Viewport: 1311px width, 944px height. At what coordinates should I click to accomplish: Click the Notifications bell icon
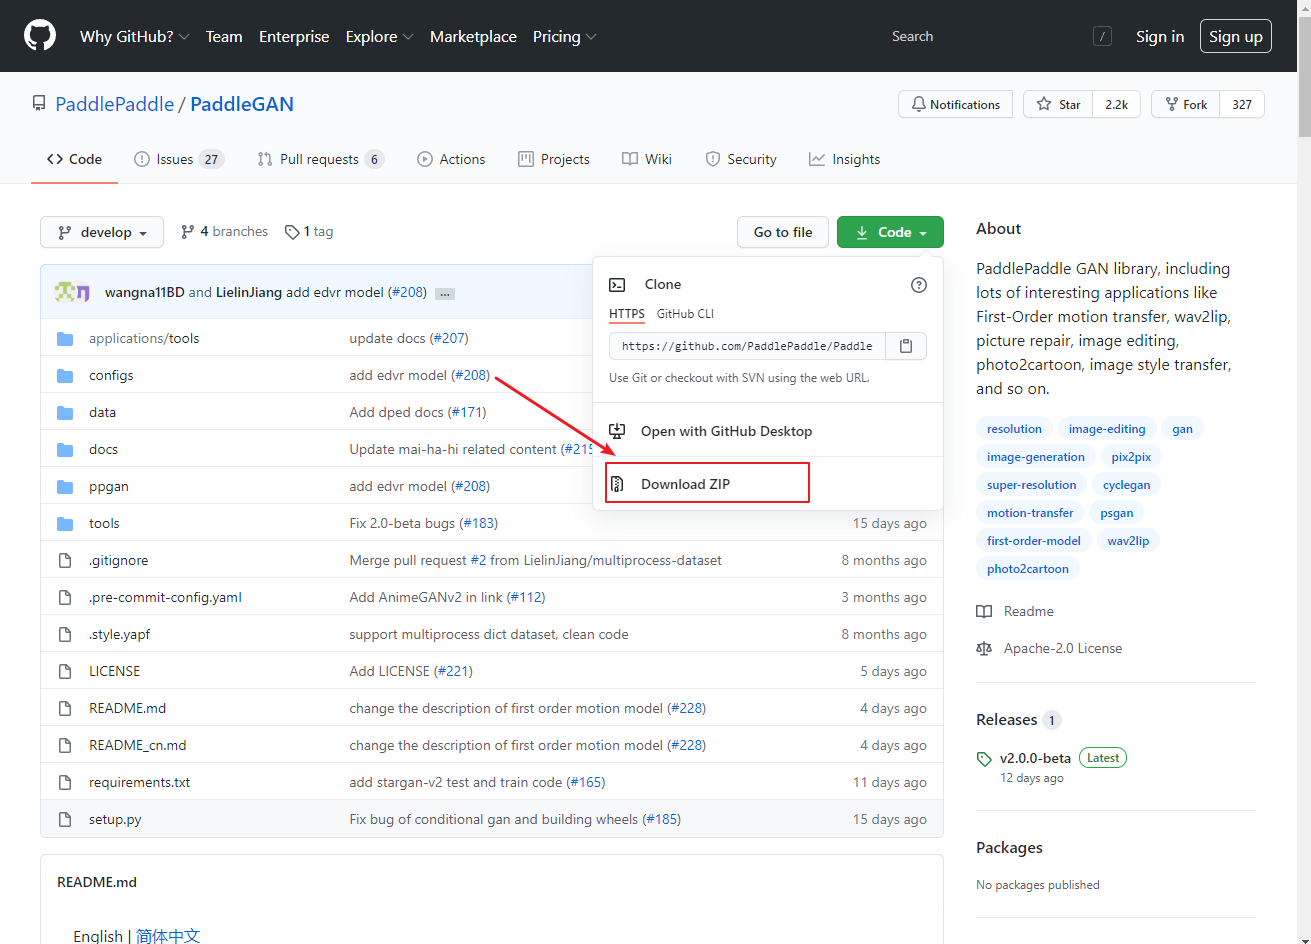click(x=918, y=104)
